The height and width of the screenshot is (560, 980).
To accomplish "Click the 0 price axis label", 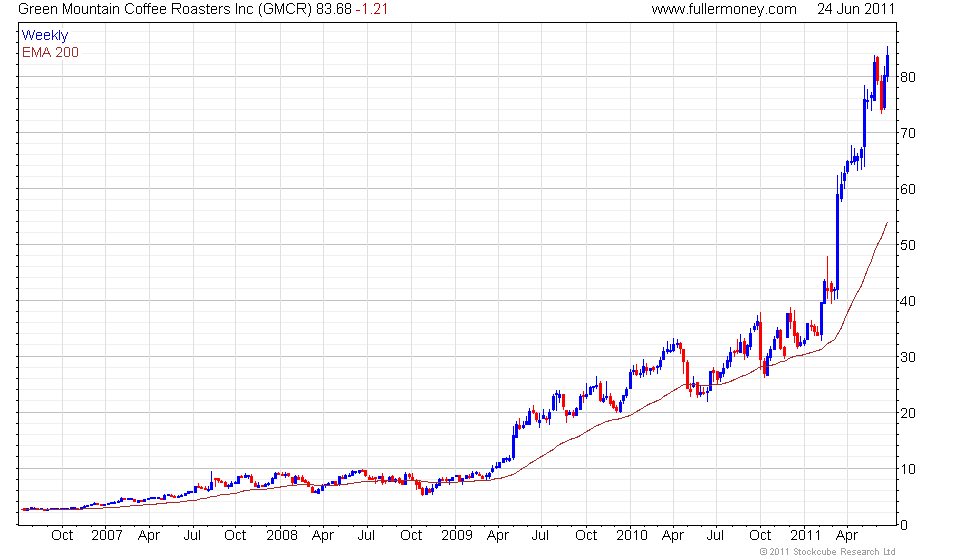I will click(x=904, y=526).
